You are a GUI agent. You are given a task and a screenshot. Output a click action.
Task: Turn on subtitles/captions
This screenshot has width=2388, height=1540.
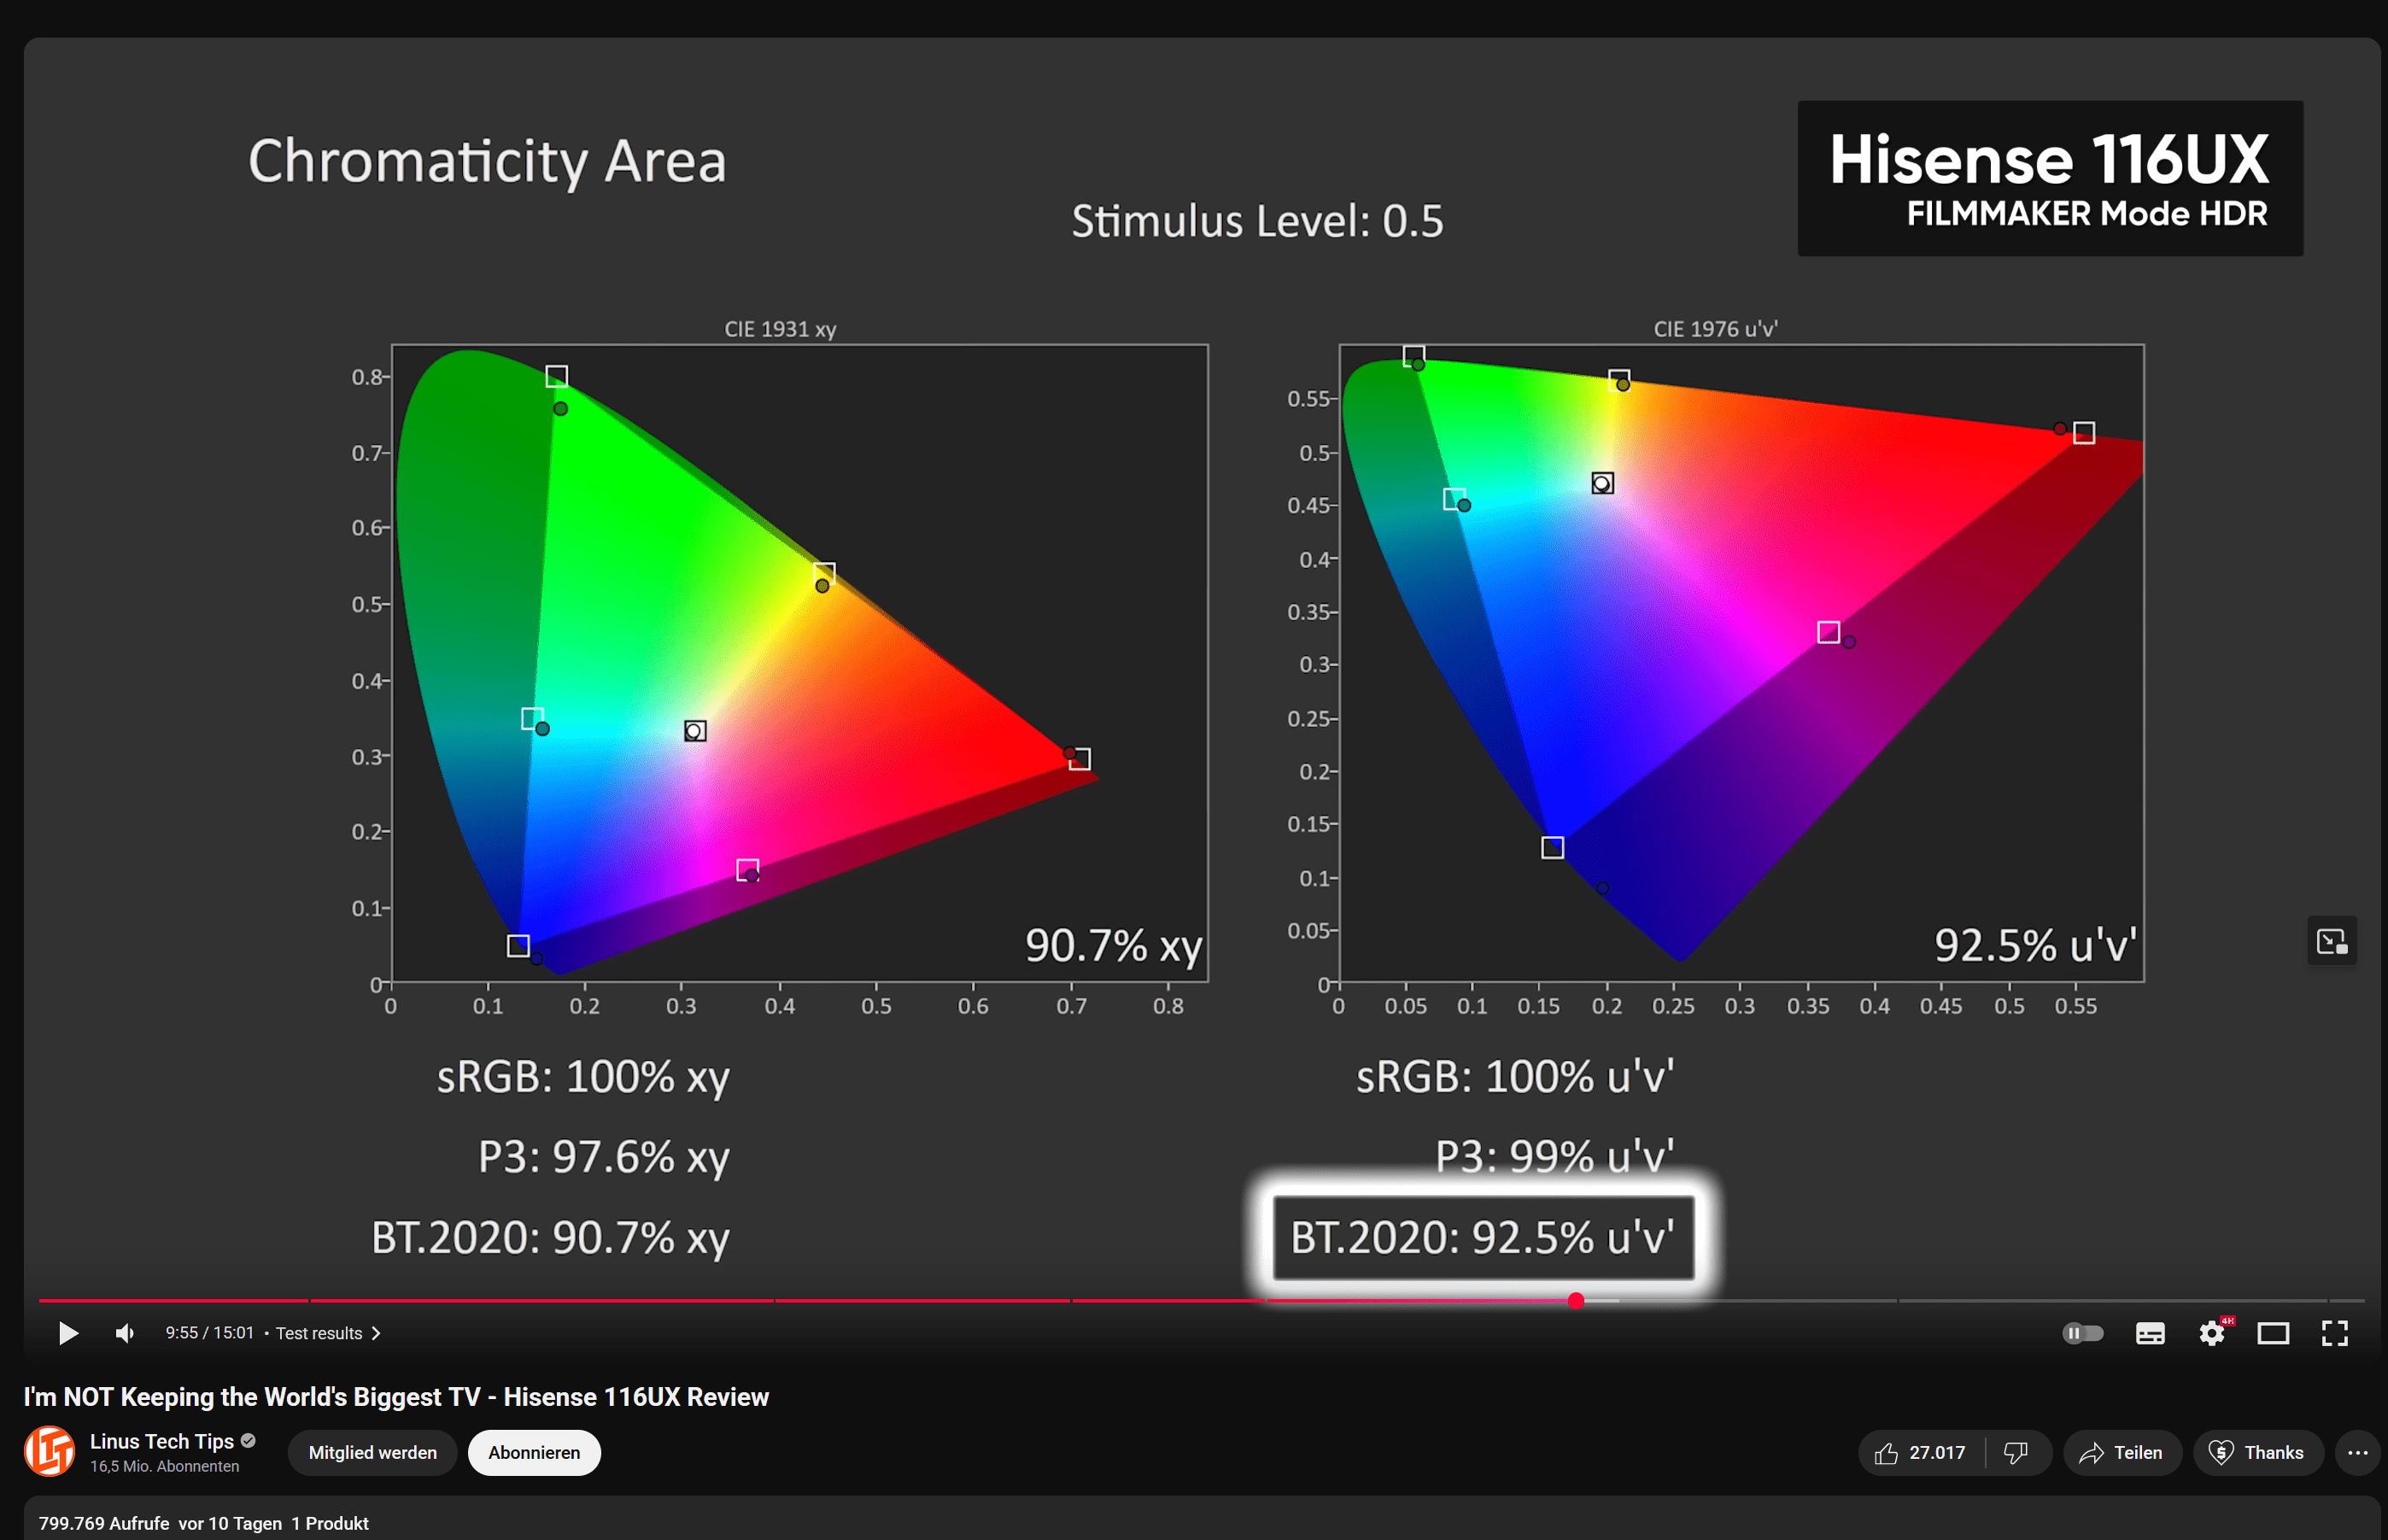click(2150, 1333)
